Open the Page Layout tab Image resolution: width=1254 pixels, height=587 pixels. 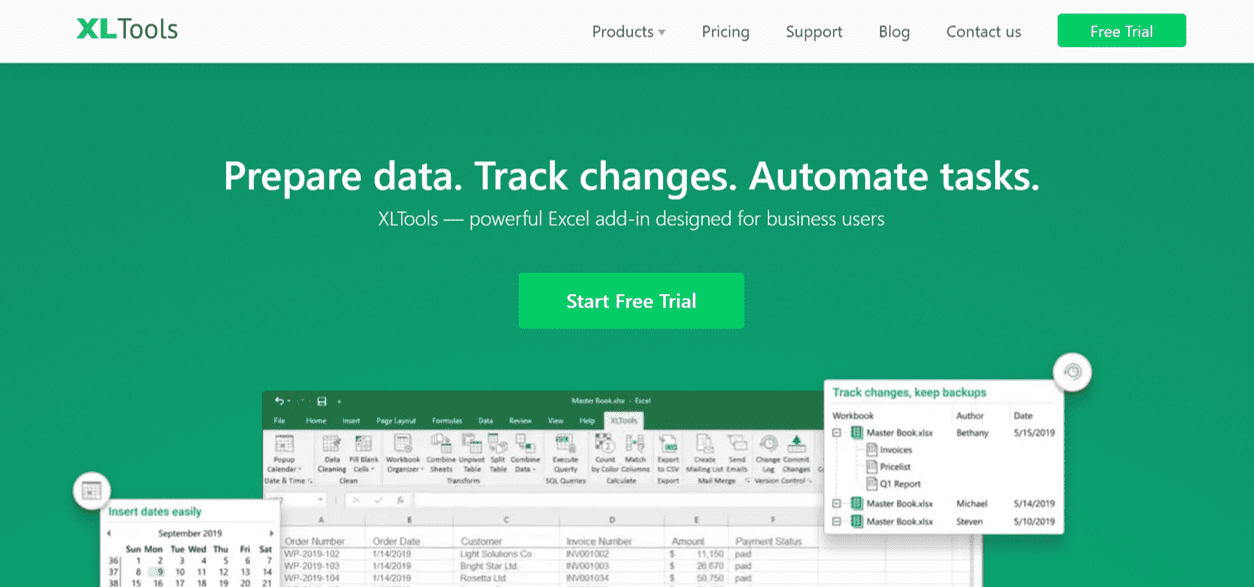click(x=396, y=421)
